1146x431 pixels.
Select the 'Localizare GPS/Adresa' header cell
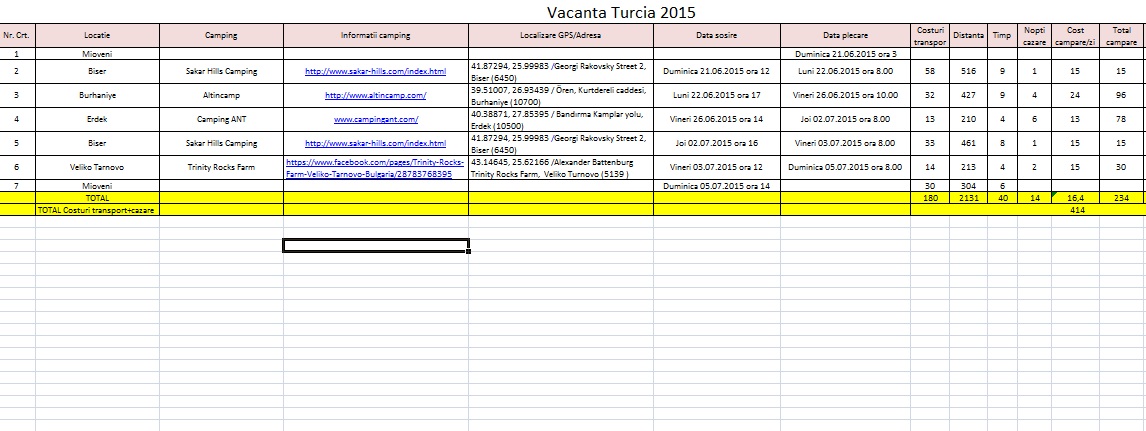pos(560,36)
